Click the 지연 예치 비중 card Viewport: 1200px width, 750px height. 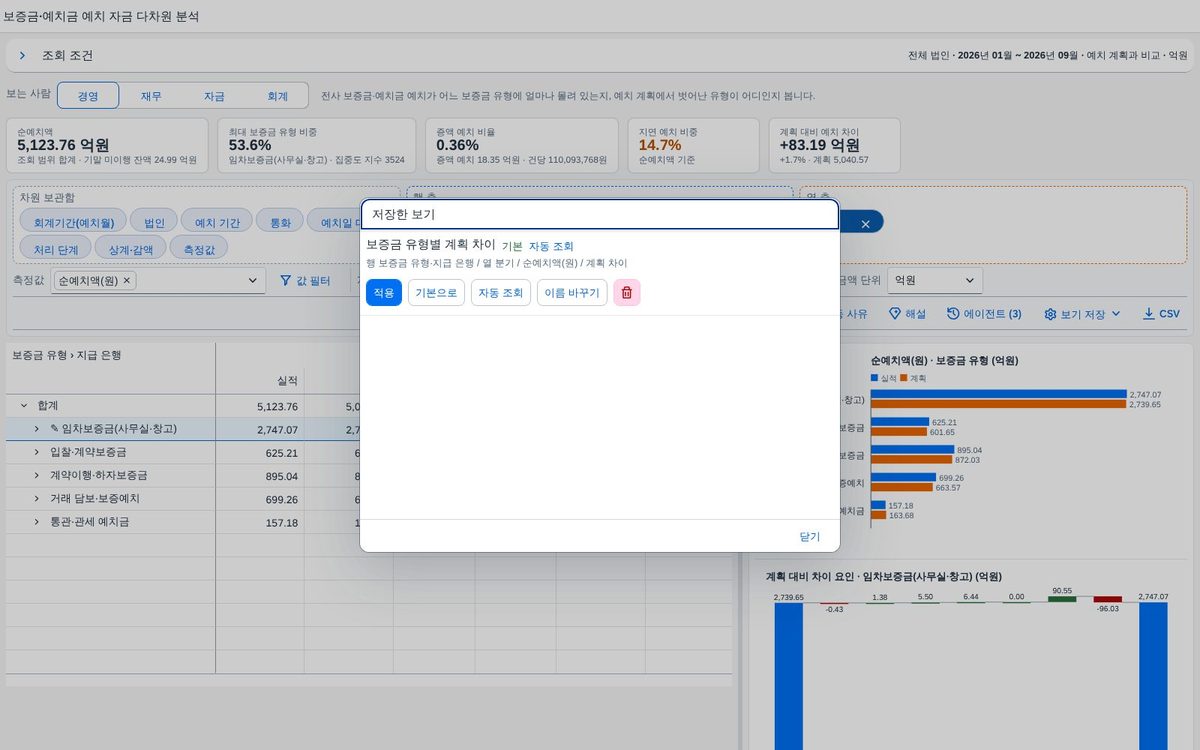[694, 145]
